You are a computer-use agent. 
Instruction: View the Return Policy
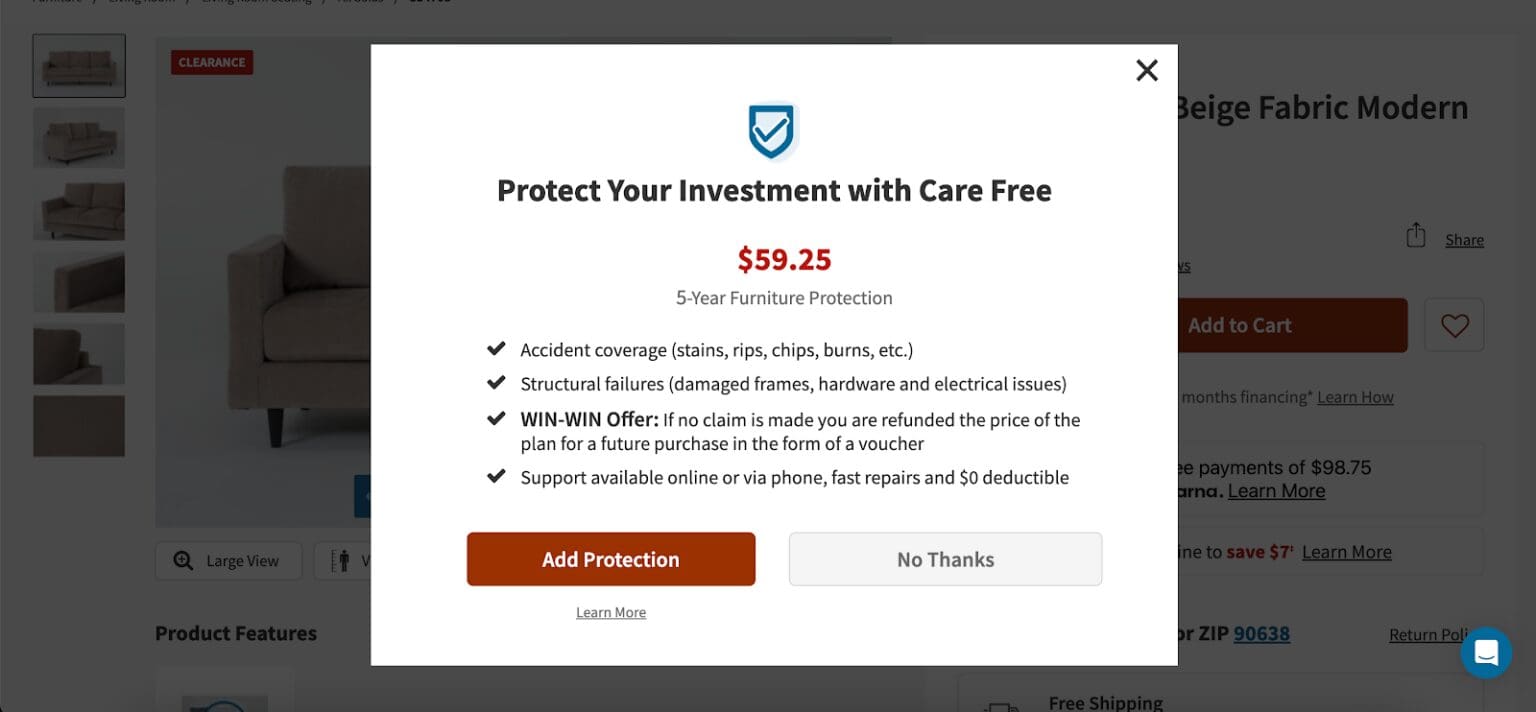(x=1428, y=633)
